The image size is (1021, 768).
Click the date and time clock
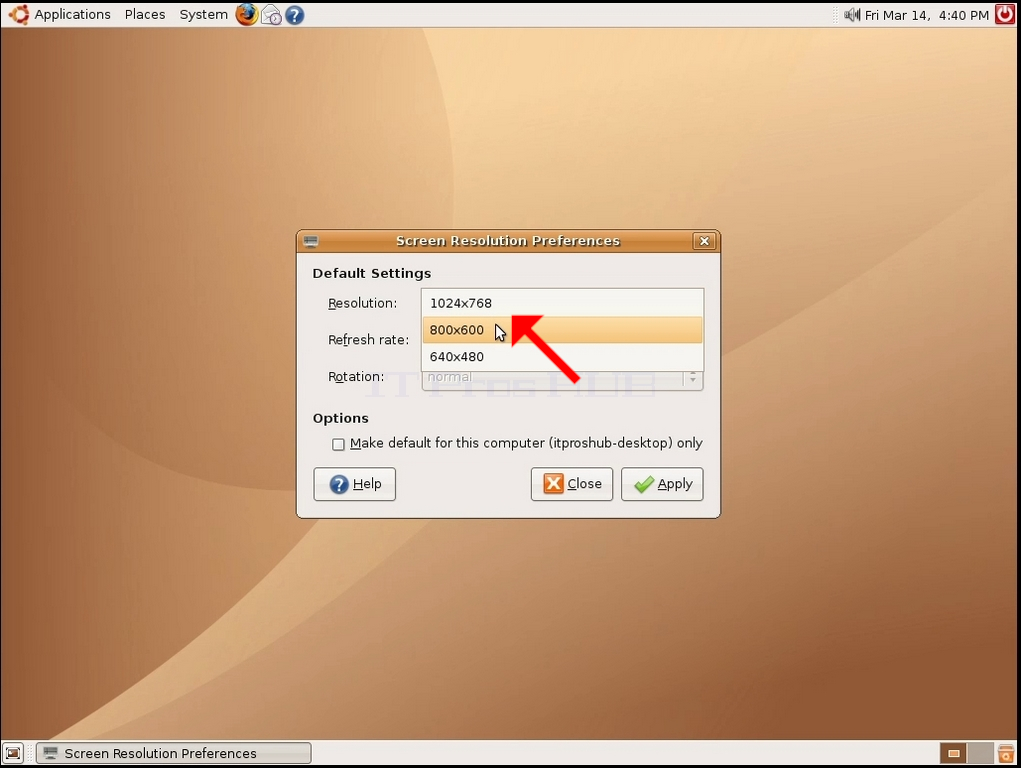[x=927, y=14]
